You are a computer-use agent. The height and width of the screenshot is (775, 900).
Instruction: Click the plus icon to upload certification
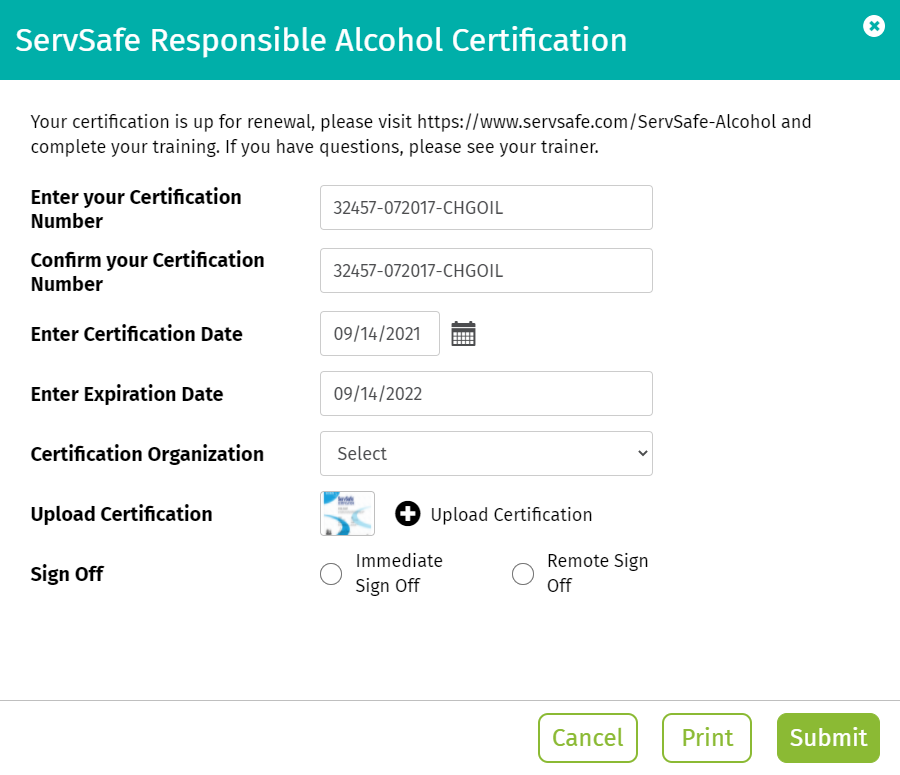pos(408,514)
